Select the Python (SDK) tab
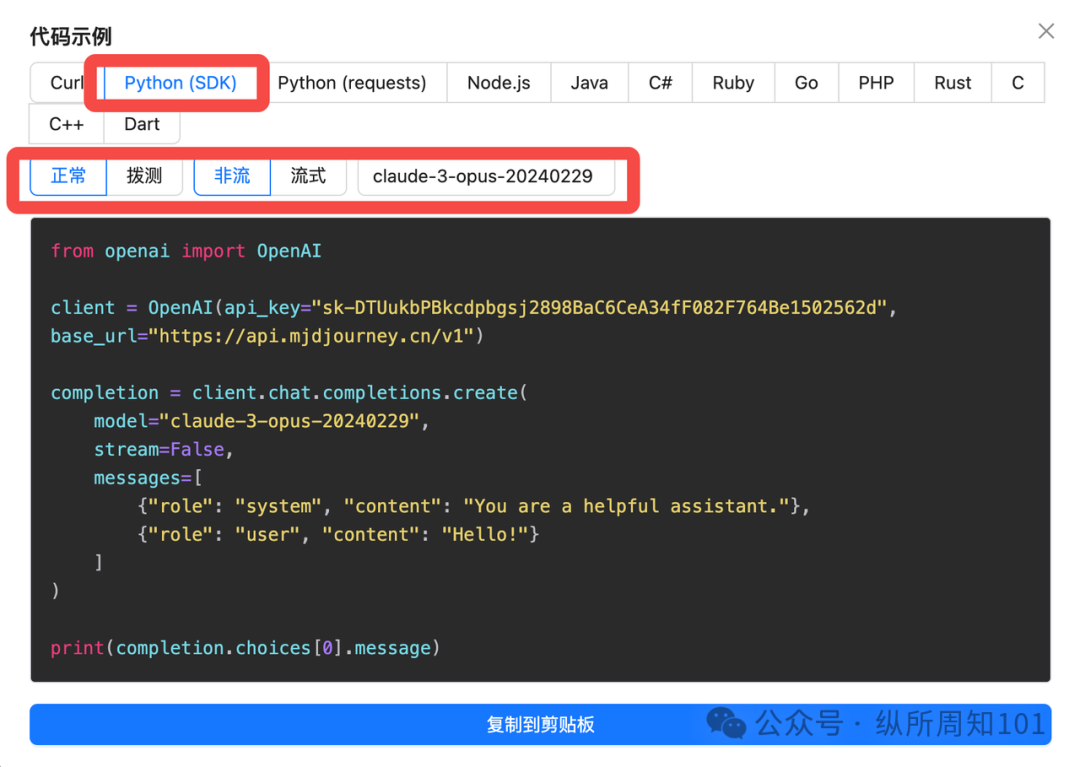 [180, 83]
